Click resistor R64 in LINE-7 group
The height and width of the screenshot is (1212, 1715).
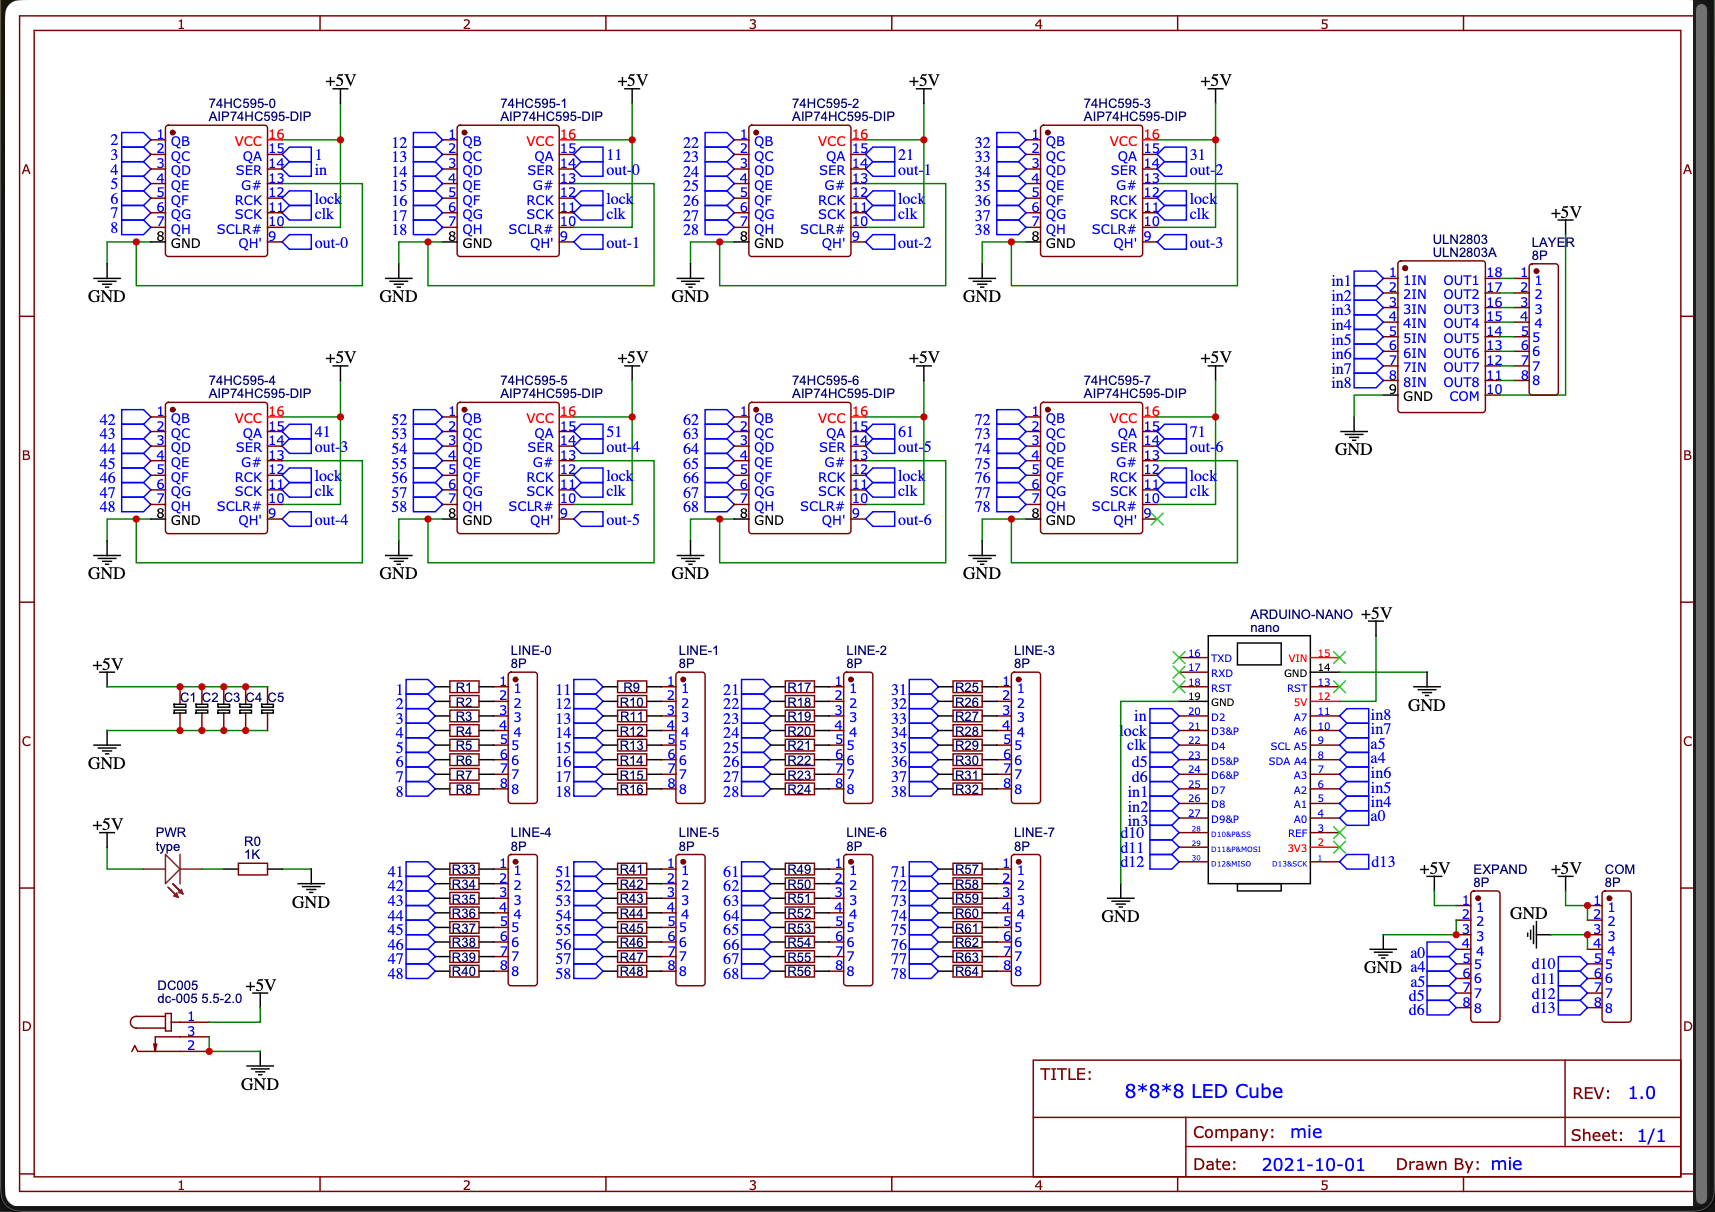point(967,972)
